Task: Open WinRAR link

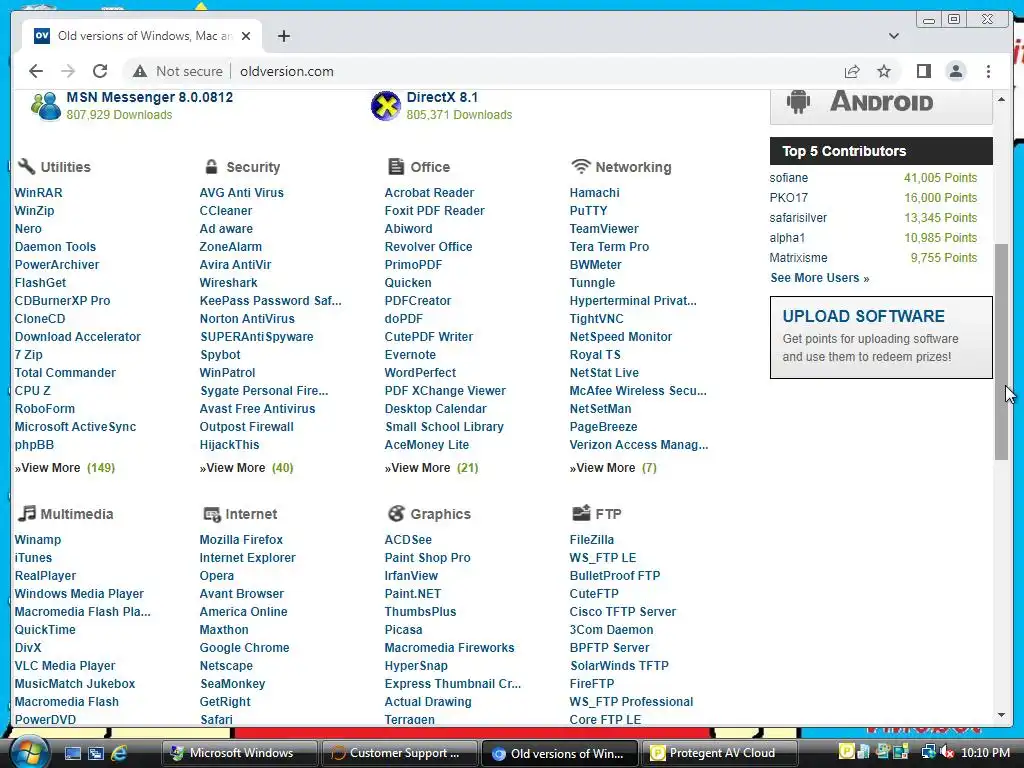Action: [x=39, y=193]
